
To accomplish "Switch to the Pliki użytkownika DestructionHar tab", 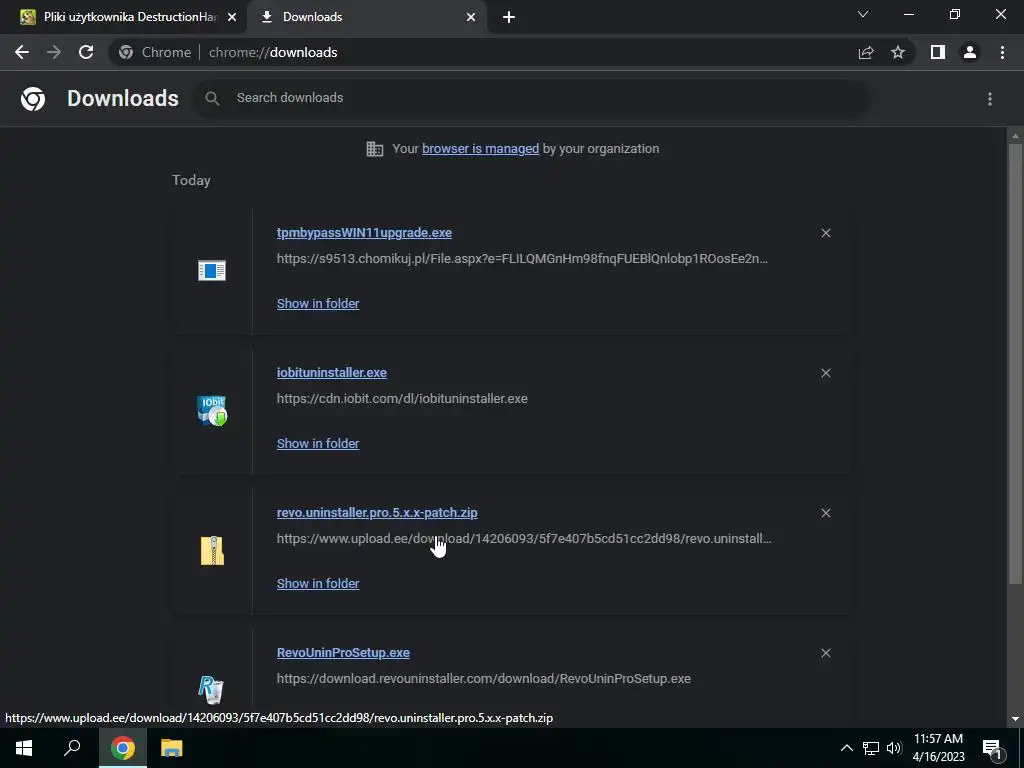I will coord(122,17).
